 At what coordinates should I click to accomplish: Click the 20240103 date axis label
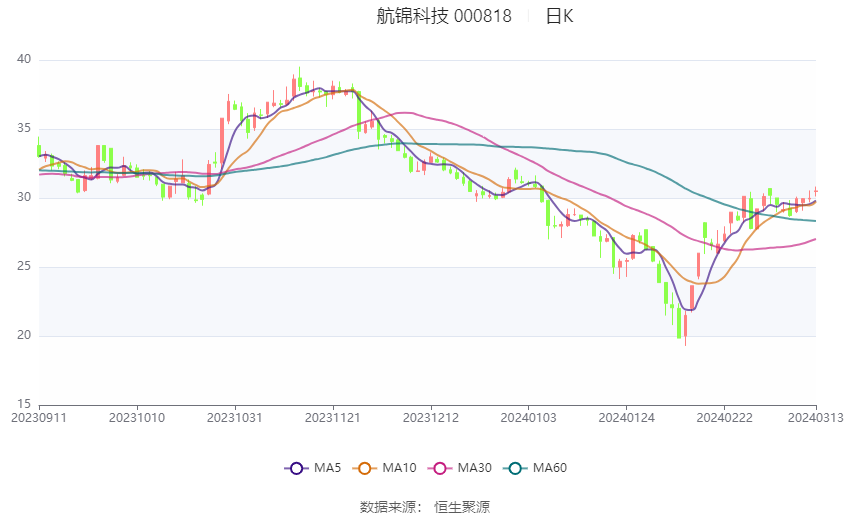point(527,416)
